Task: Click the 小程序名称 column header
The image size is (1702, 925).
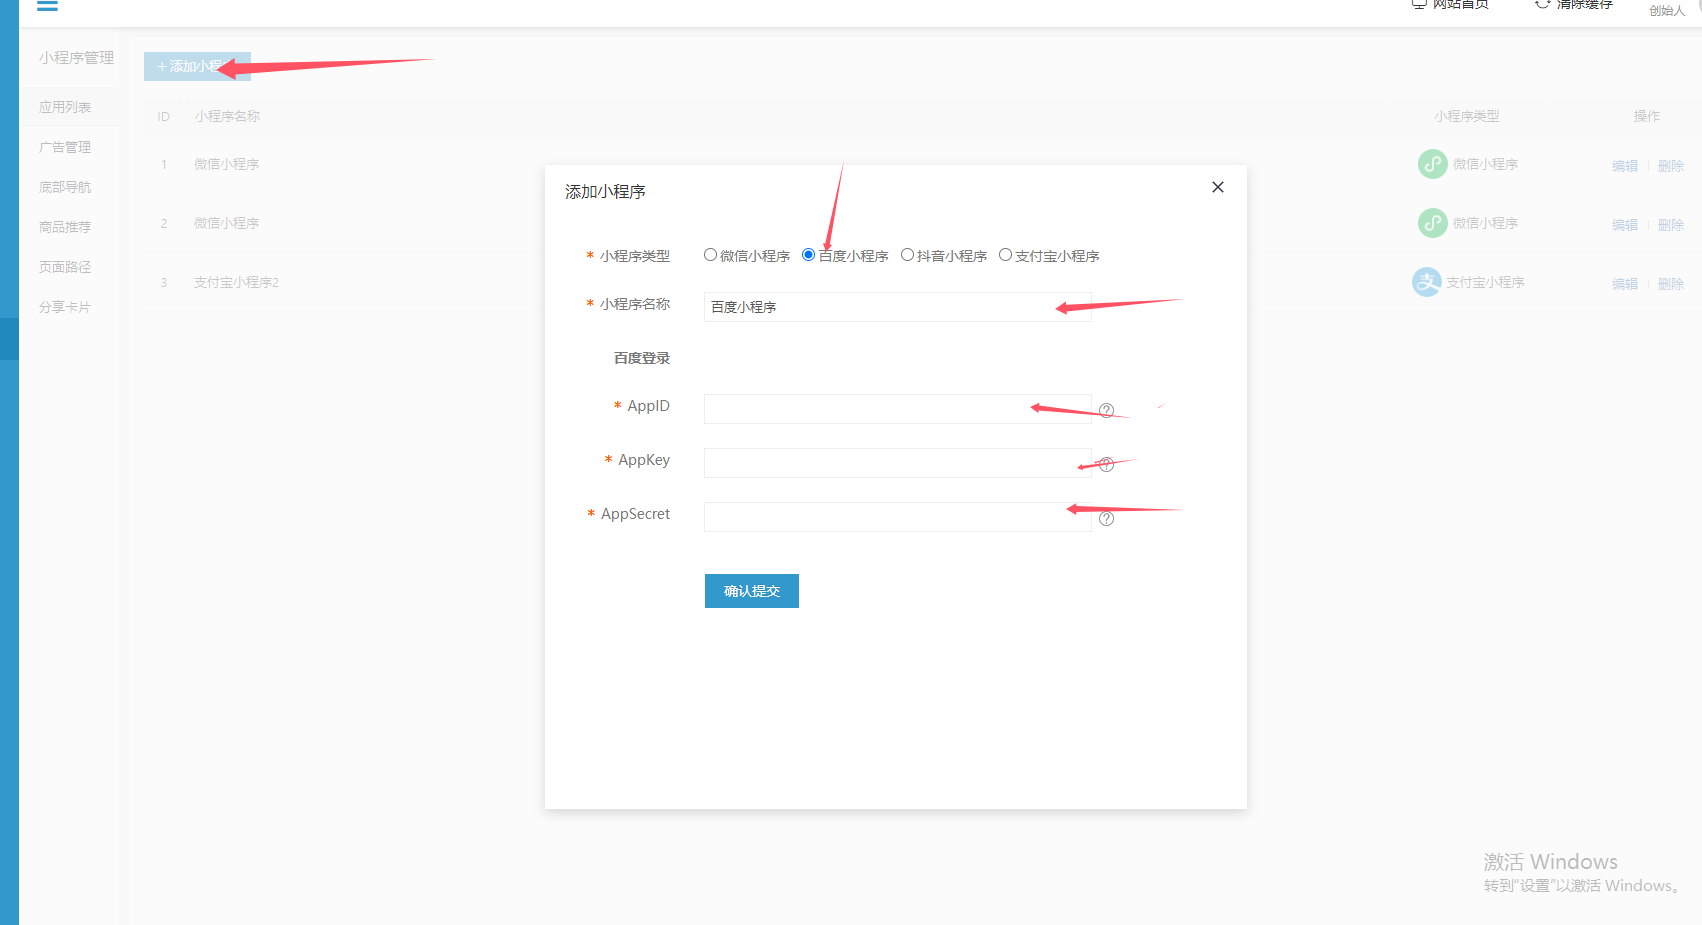Action: [x=227, y=116]
